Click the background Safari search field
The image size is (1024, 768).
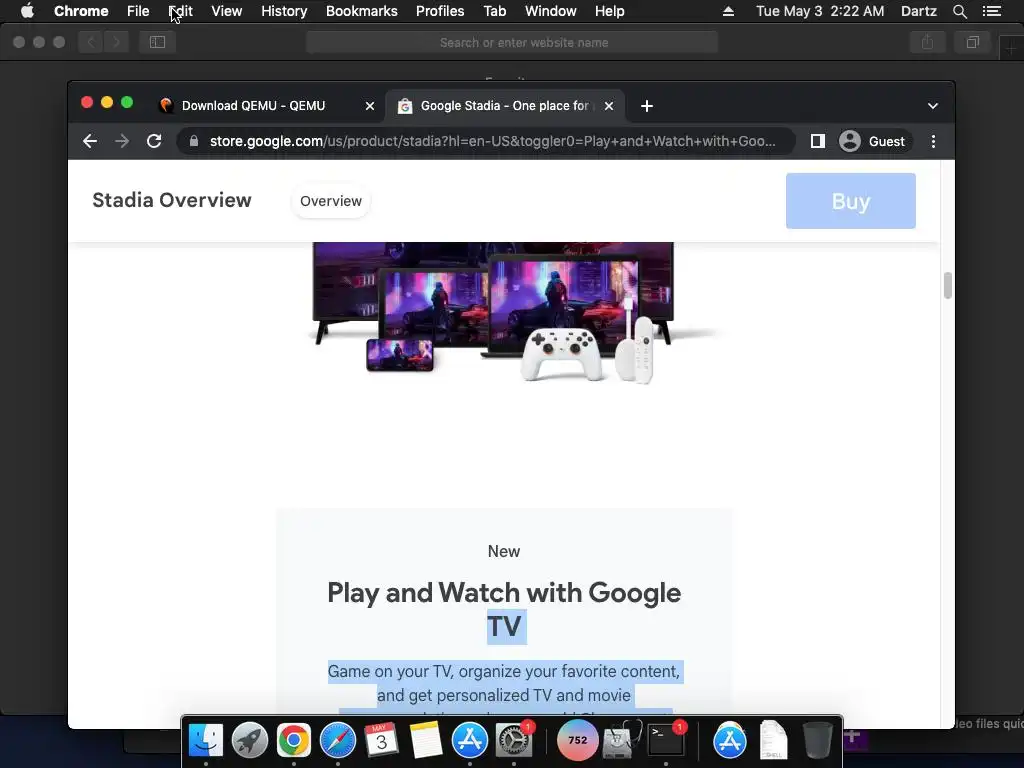pos(512,42)
